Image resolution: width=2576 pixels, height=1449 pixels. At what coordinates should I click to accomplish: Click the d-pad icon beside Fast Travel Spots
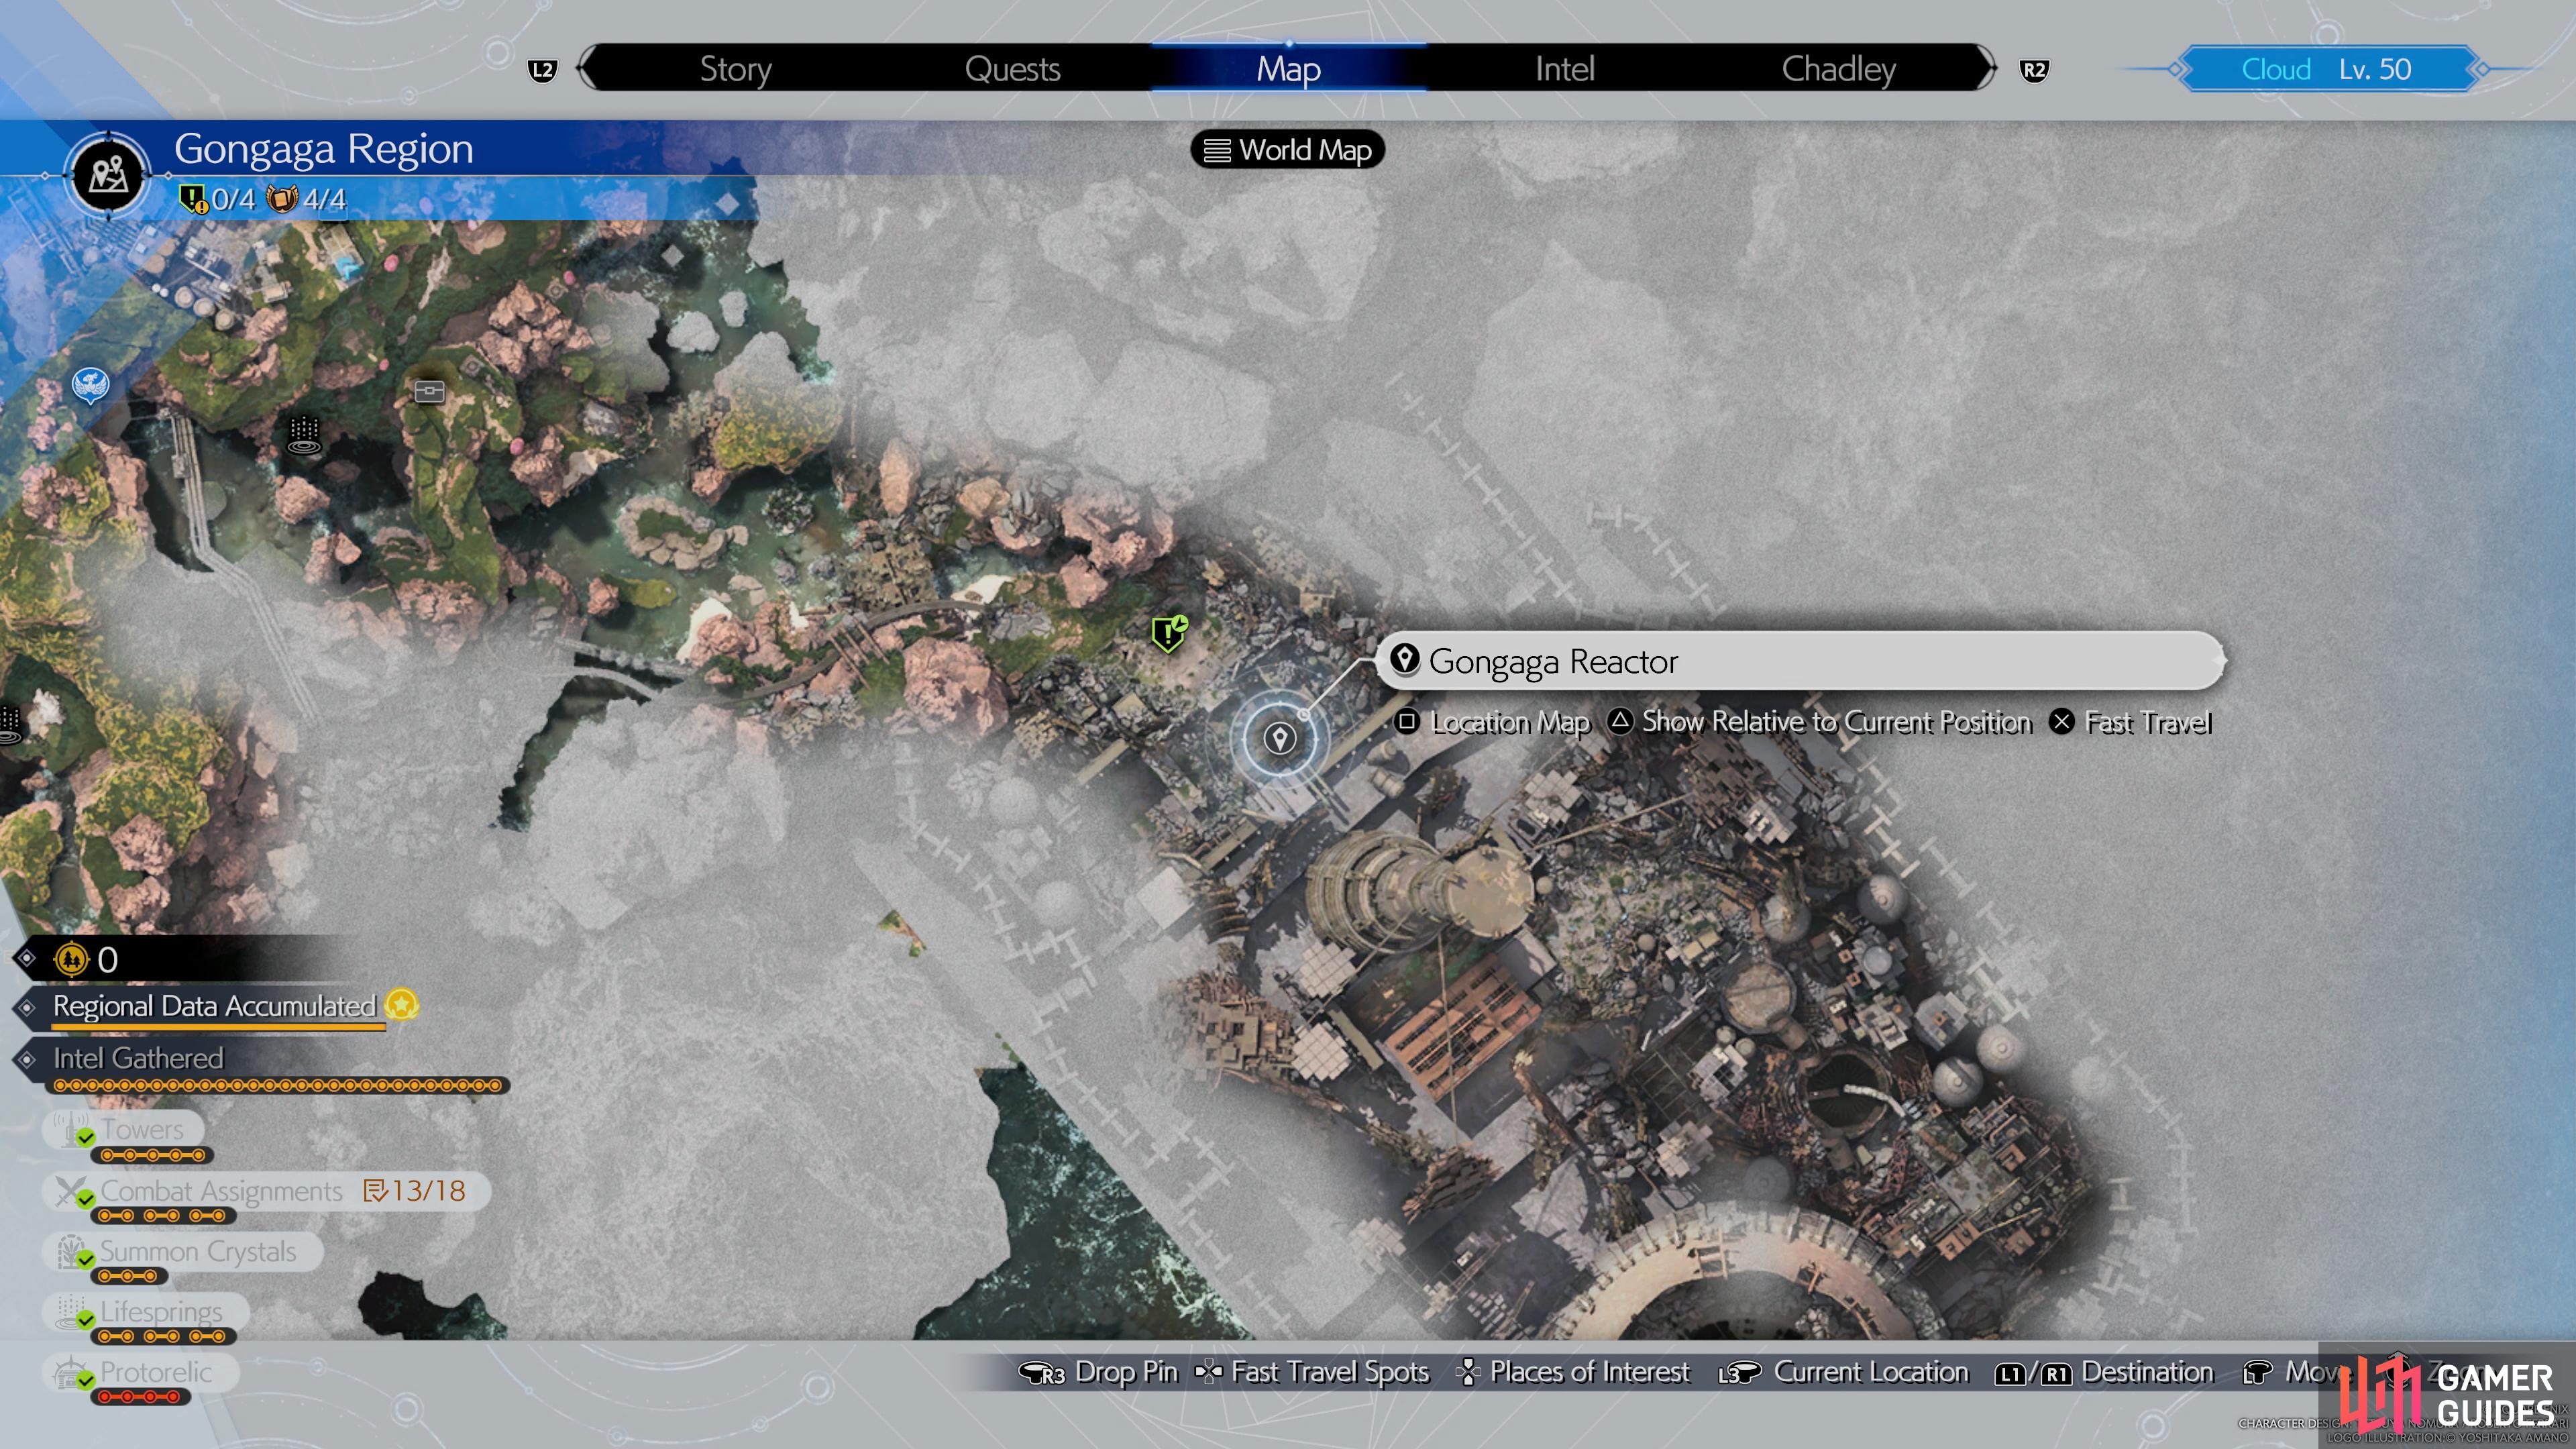(x=1209, y=1372)
